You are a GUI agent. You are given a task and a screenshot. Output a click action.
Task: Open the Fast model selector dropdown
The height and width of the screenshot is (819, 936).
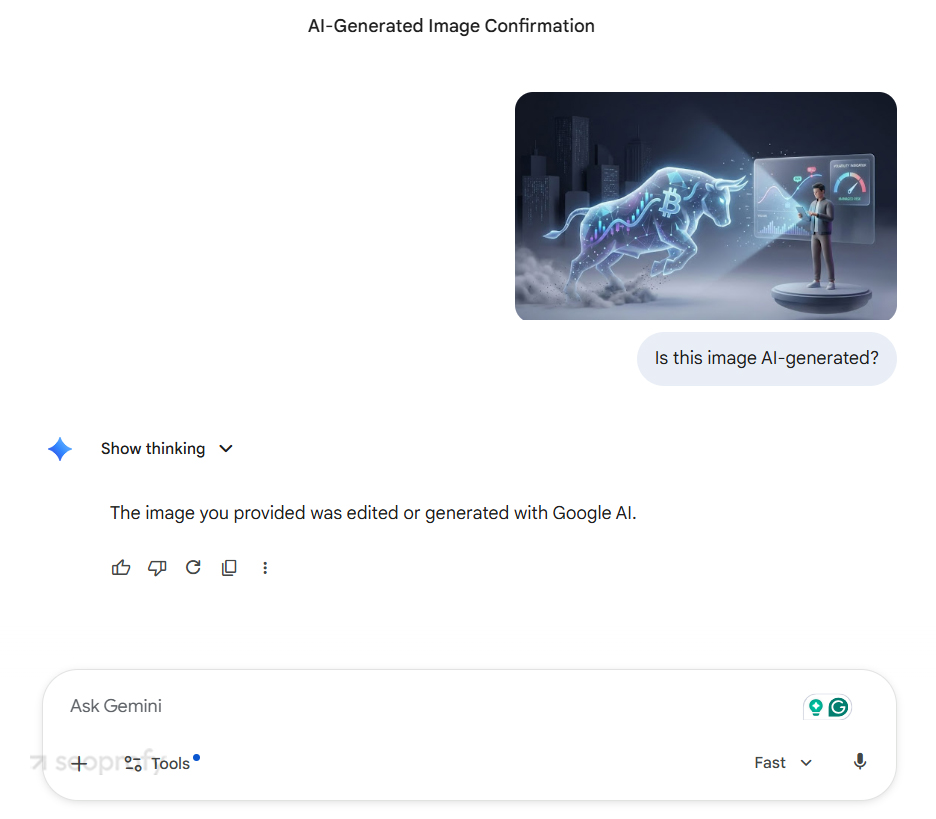pos(783,763)
